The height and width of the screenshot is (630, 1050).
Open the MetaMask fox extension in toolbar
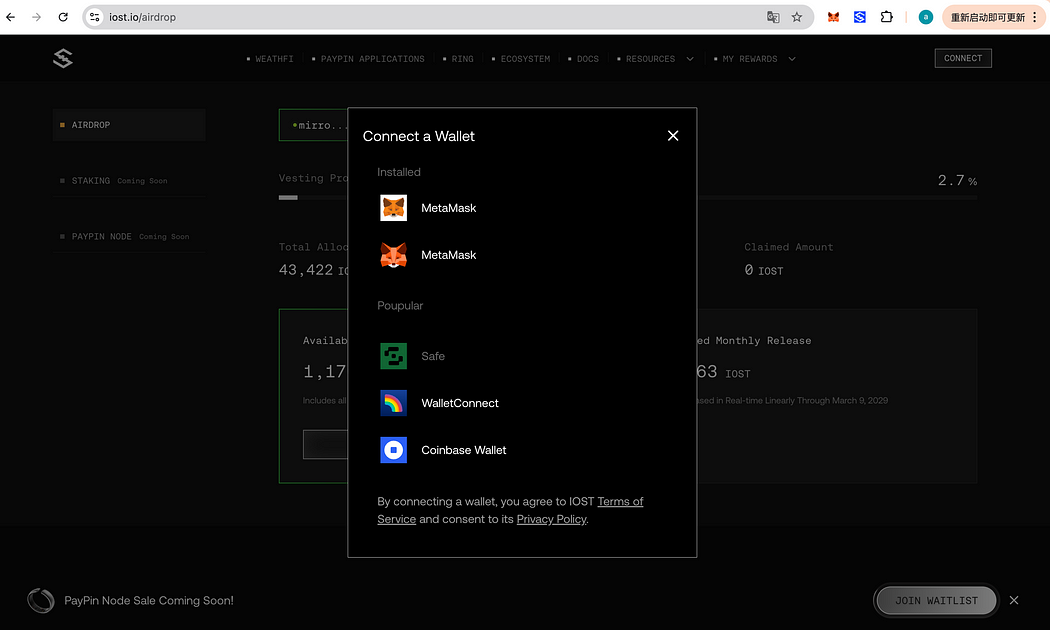pos(833,17)
